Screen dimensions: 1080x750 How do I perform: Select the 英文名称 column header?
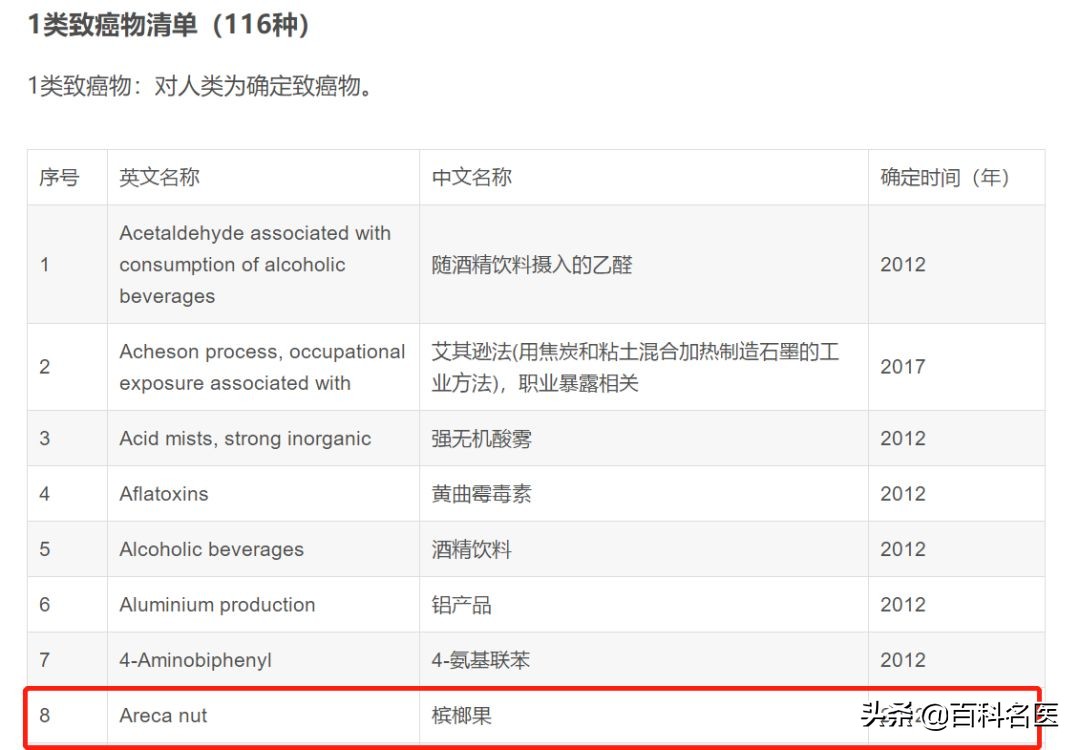(x=158, y=177)
